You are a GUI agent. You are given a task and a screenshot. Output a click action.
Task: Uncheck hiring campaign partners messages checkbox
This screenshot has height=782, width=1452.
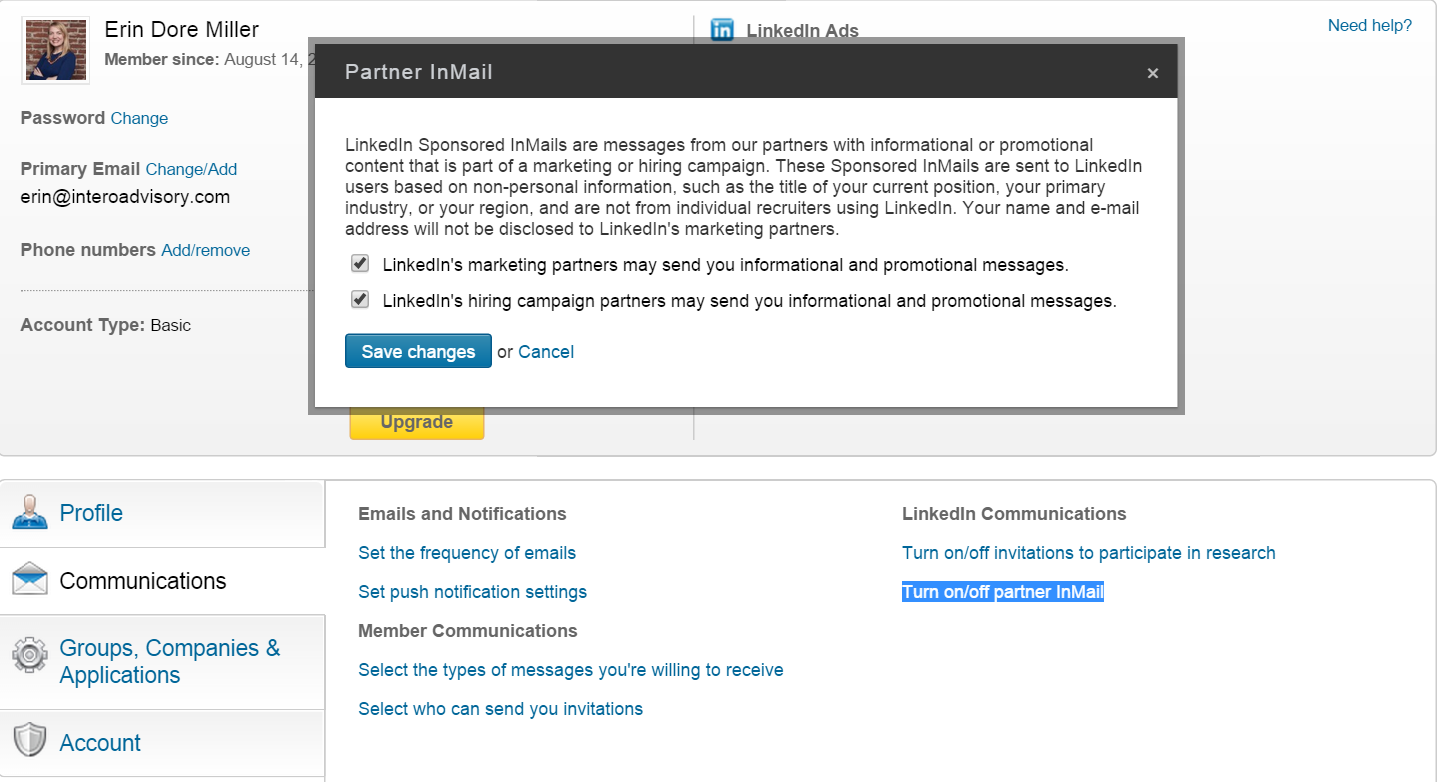pos(360,300)
